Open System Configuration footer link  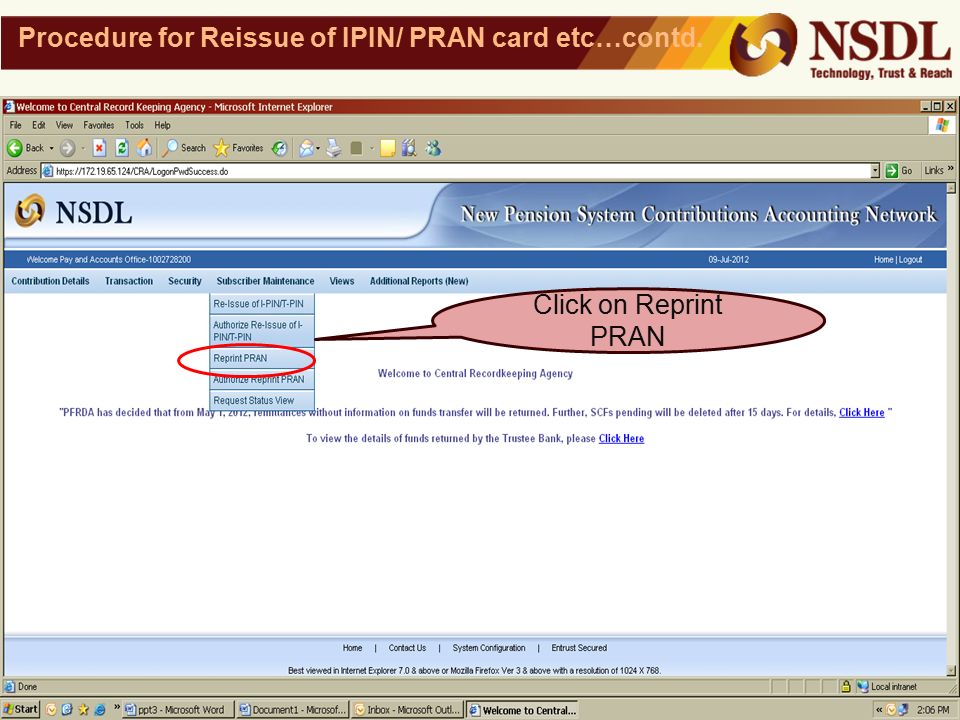(x=489, y=648)
